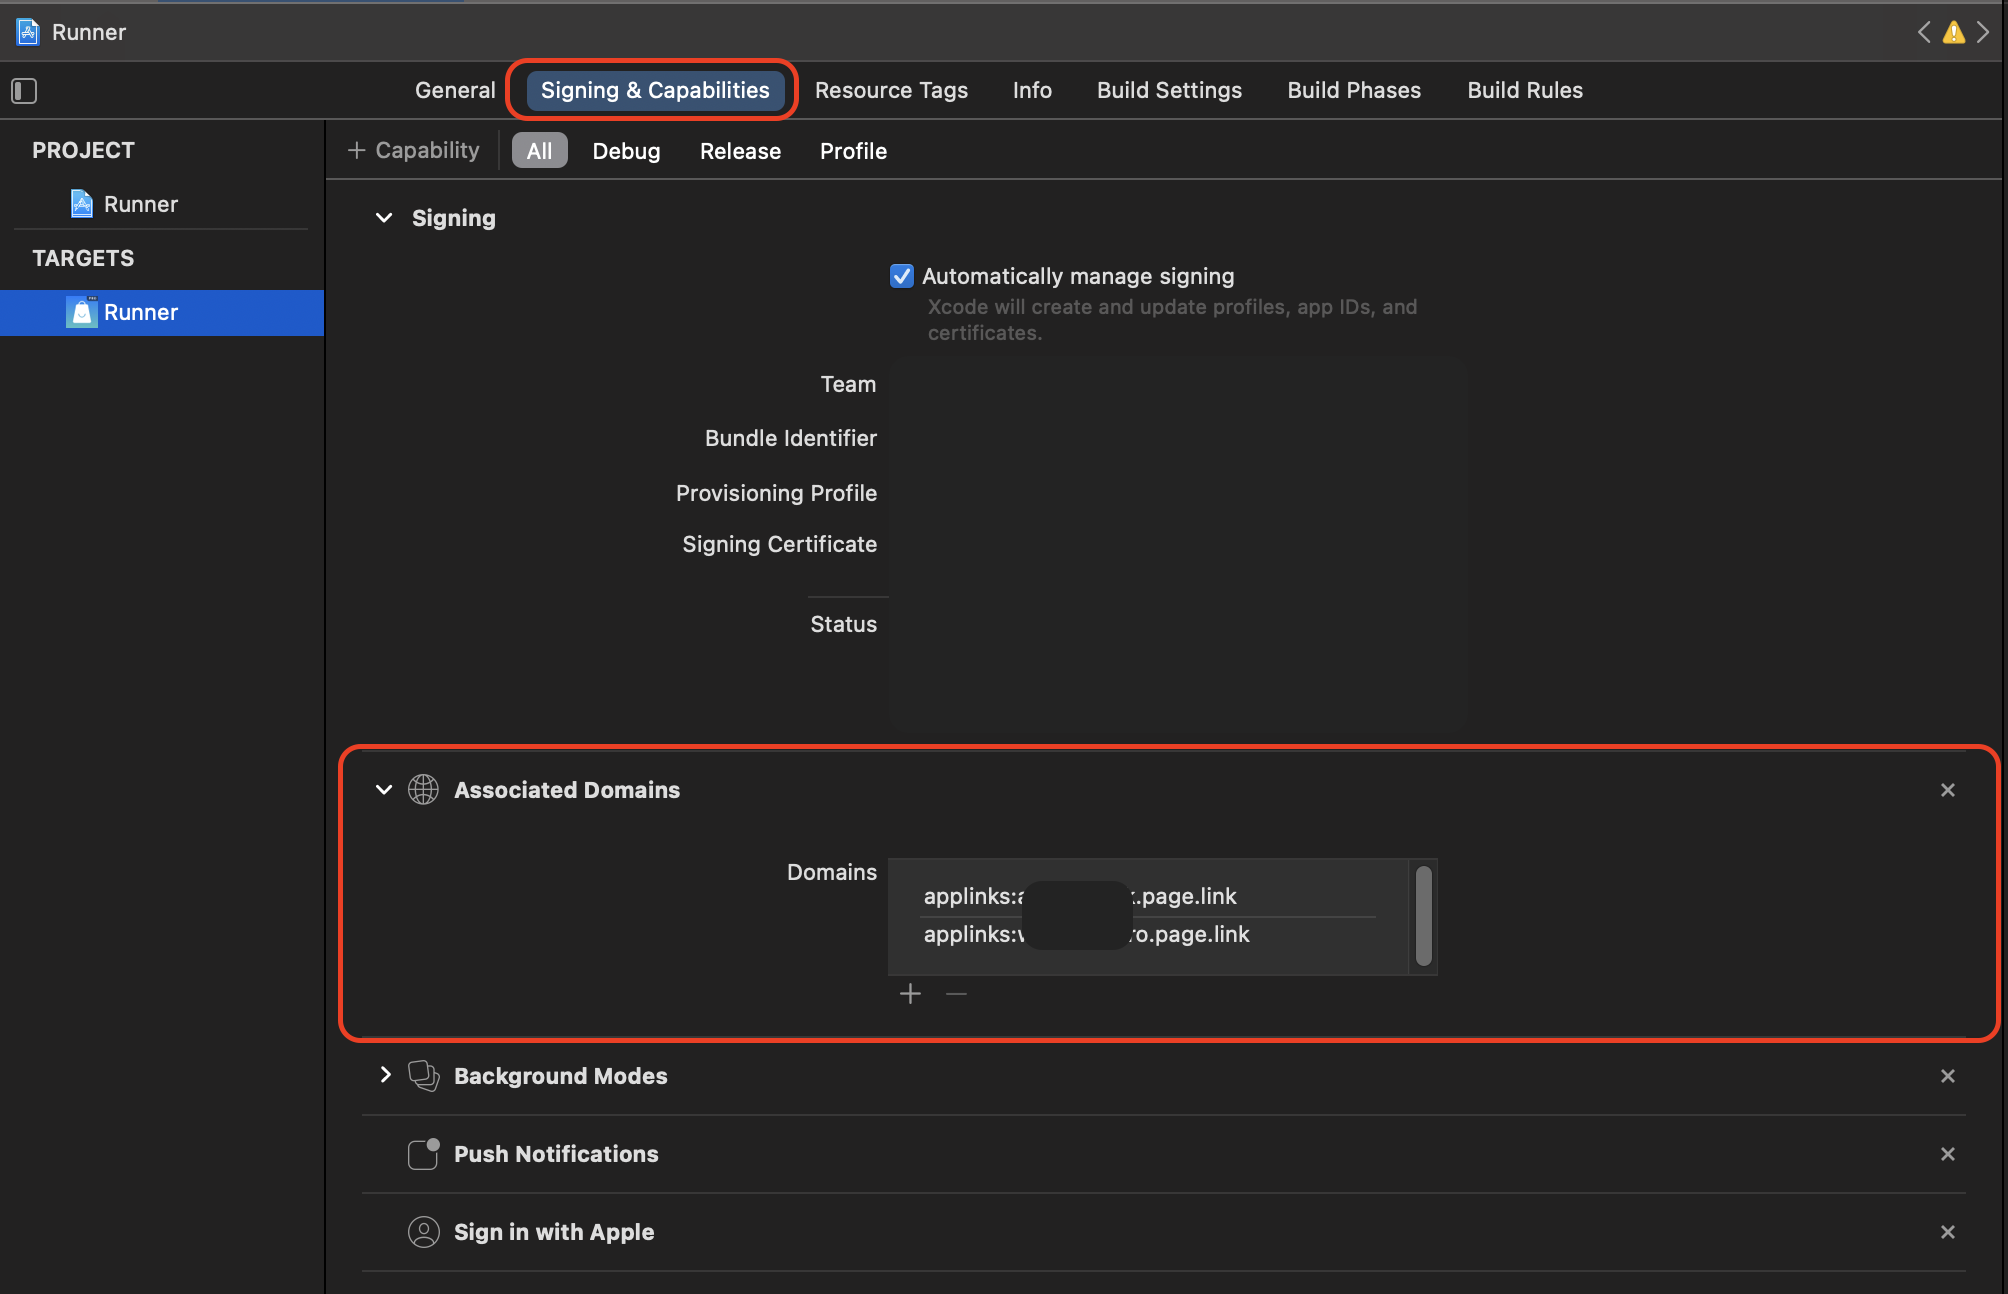Screen dimensions: 2008x1294
Task: Go to next issue with right chevron
Action: click(1982, 32)
